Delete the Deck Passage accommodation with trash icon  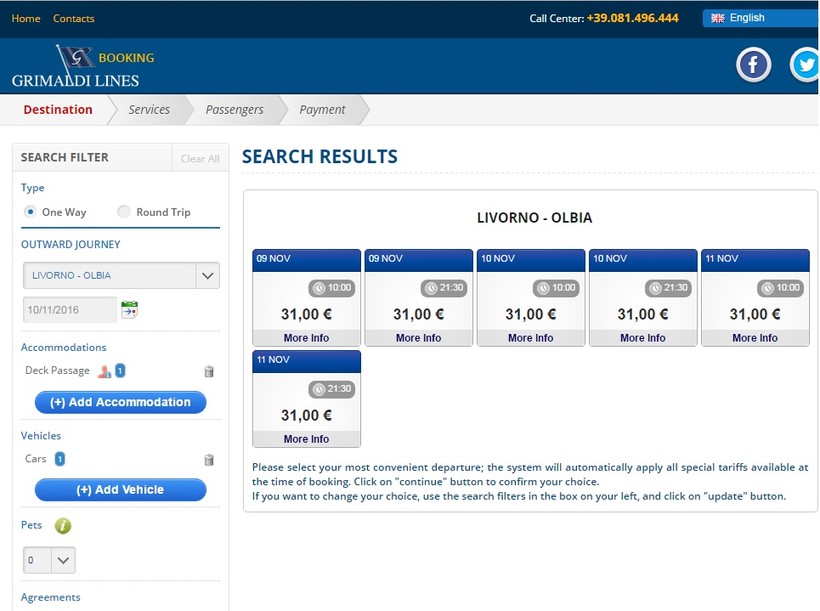[209, 371]
